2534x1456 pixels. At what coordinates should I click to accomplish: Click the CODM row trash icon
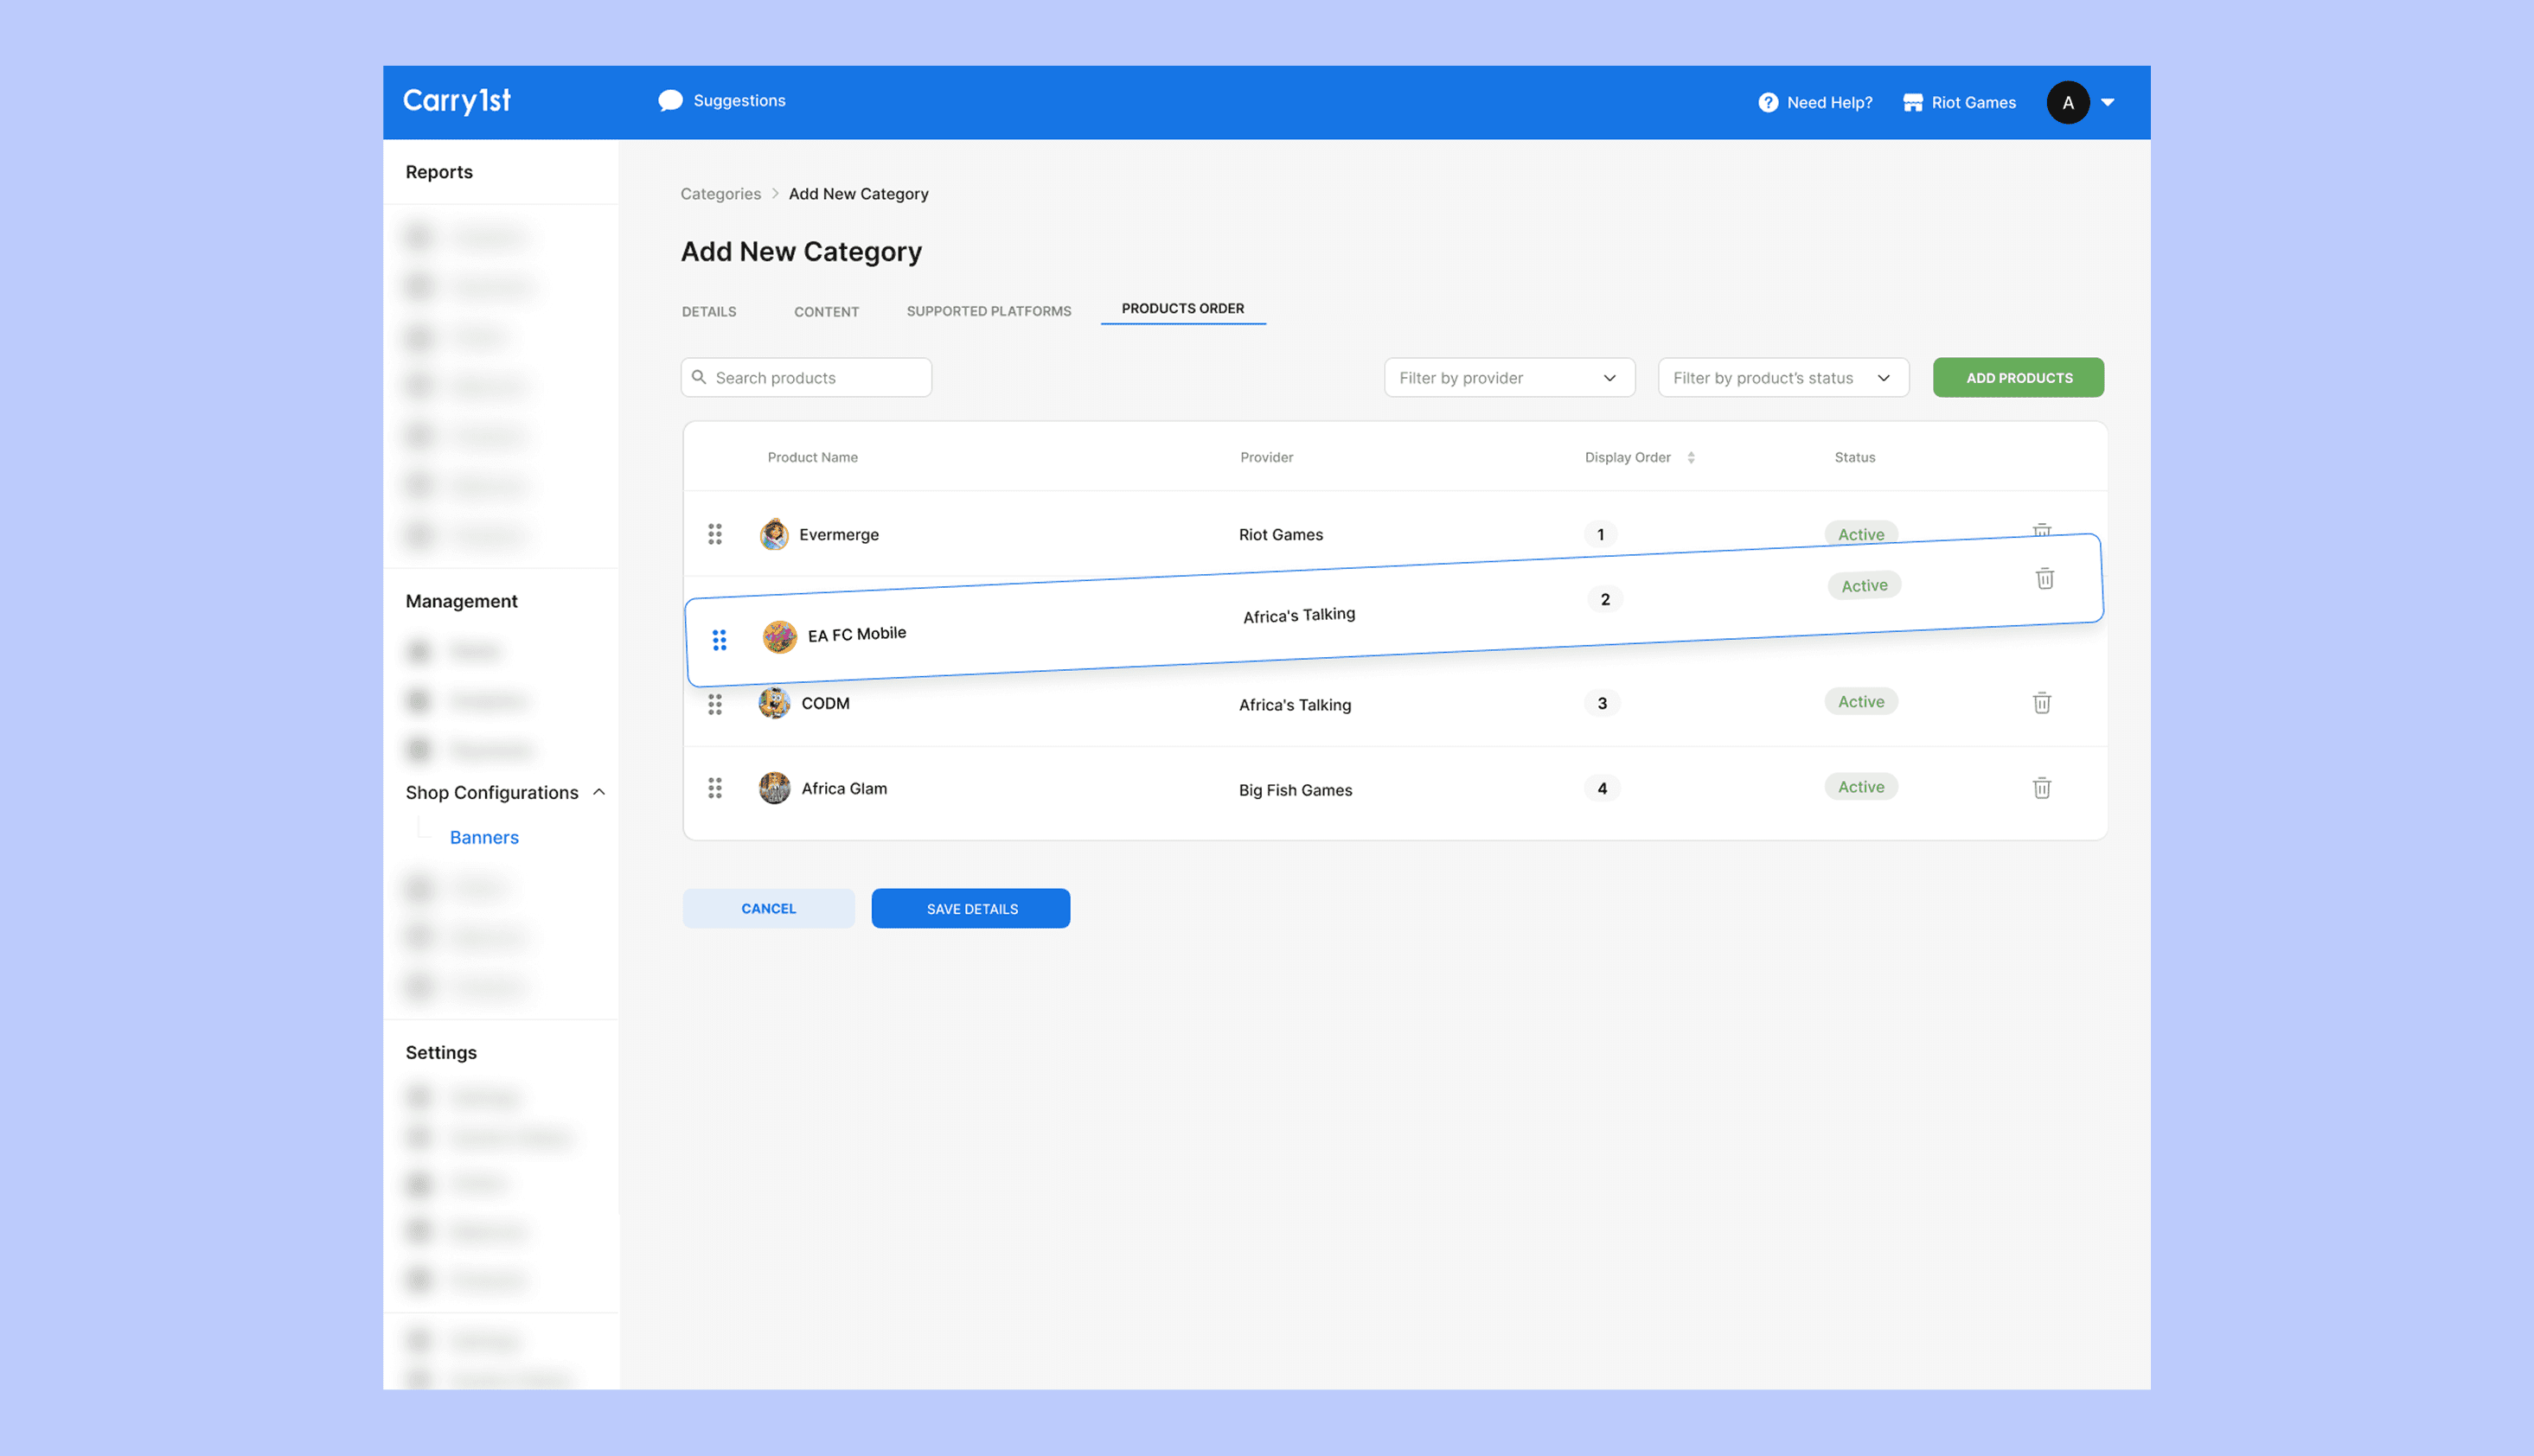tap(2042, 703)
